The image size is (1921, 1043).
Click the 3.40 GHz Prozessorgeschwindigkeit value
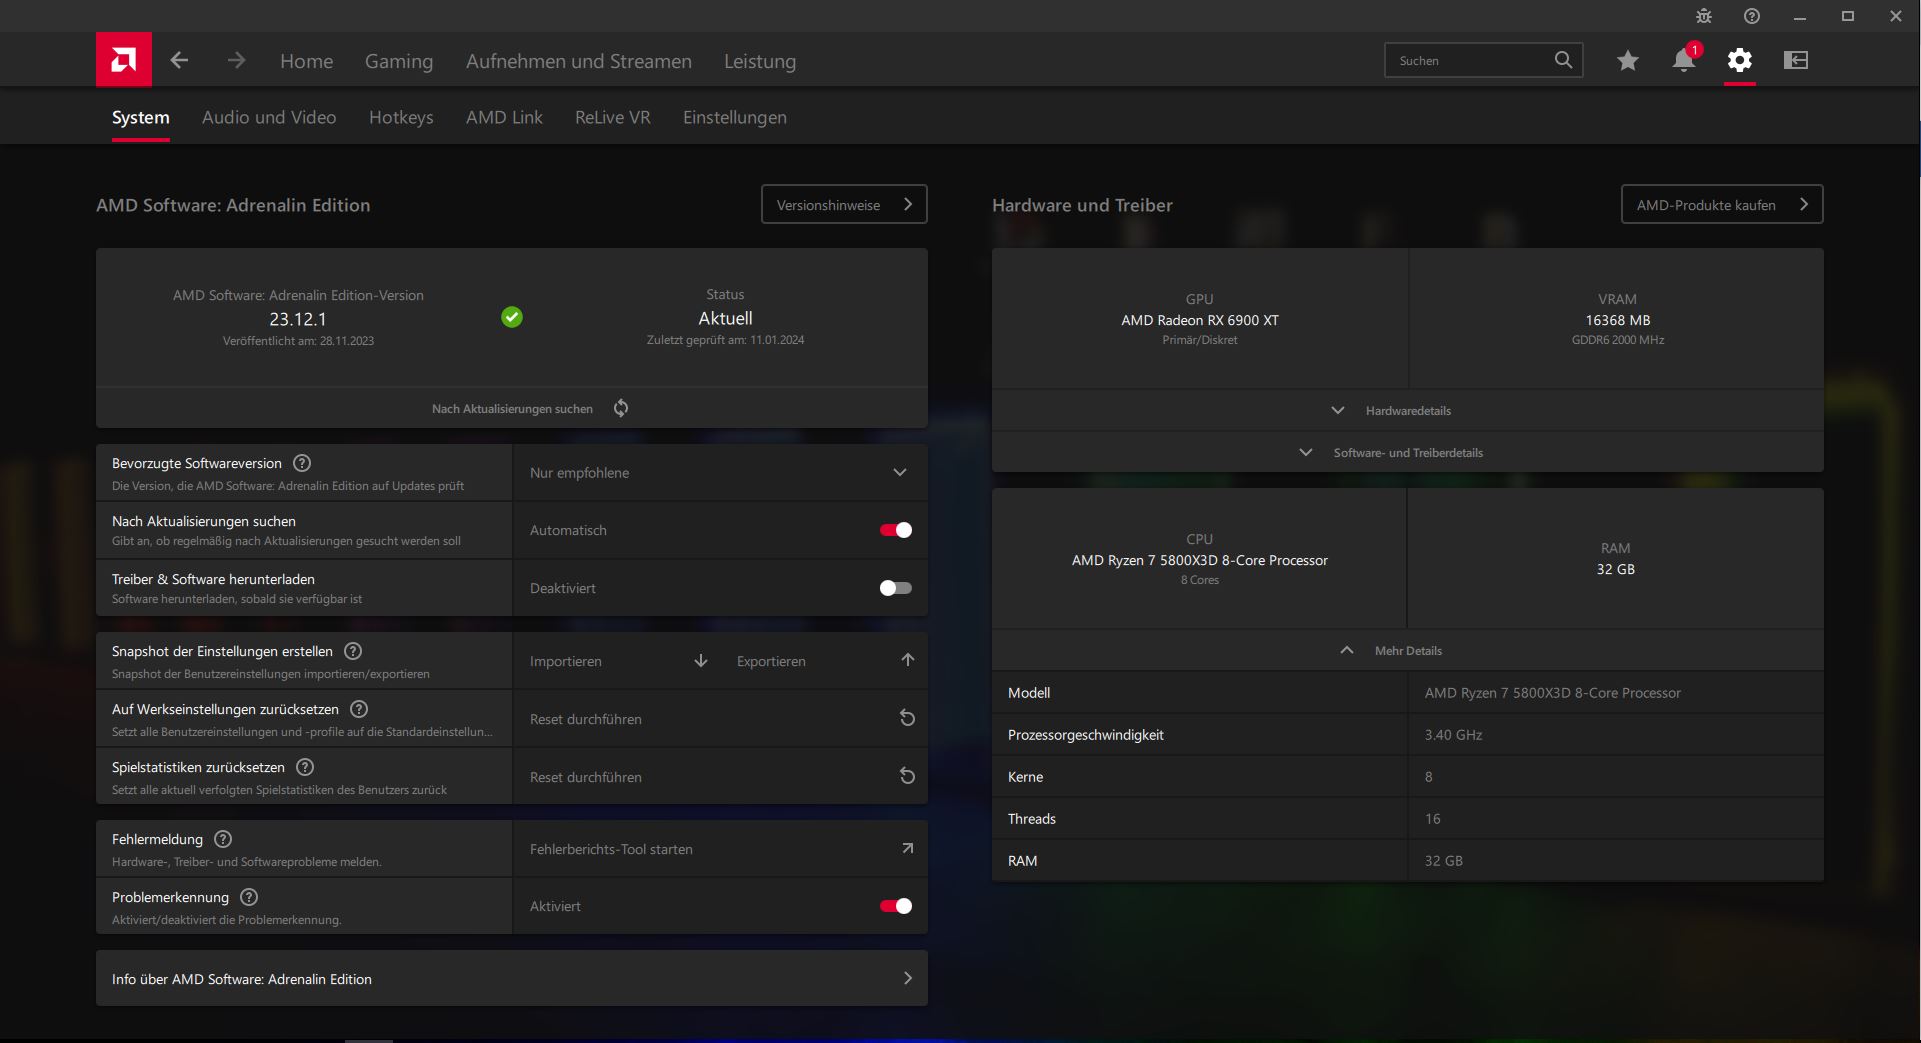tap(1453, 735)
